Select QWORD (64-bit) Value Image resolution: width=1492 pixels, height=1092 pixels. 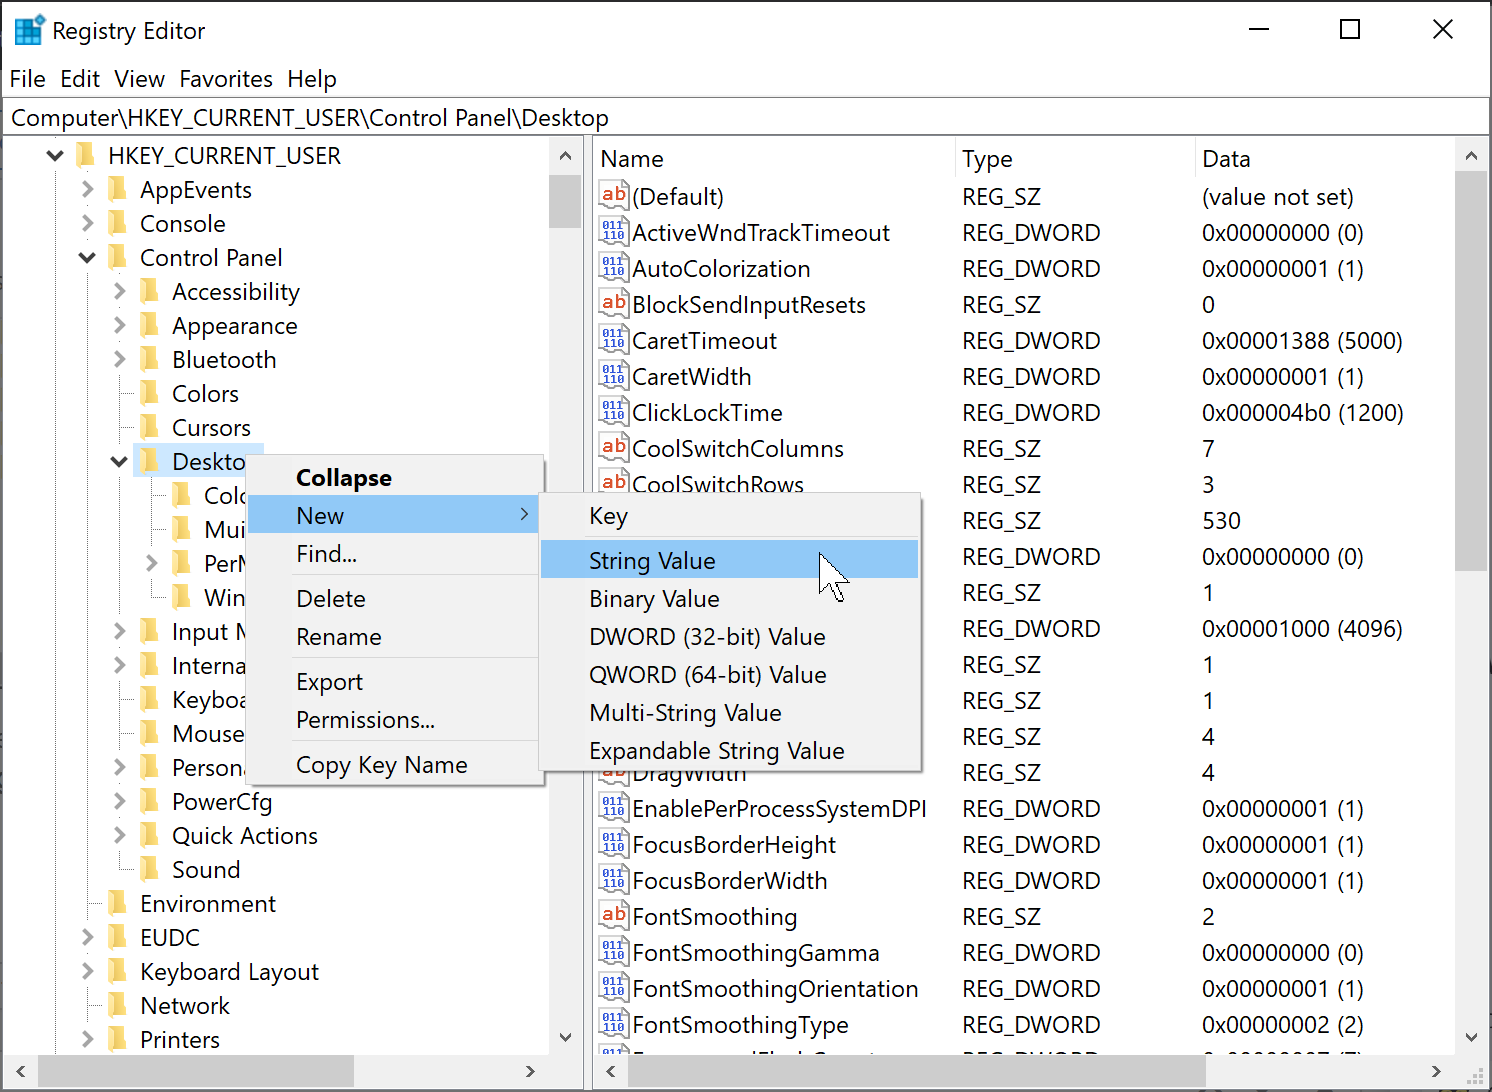tap(729, 674)
